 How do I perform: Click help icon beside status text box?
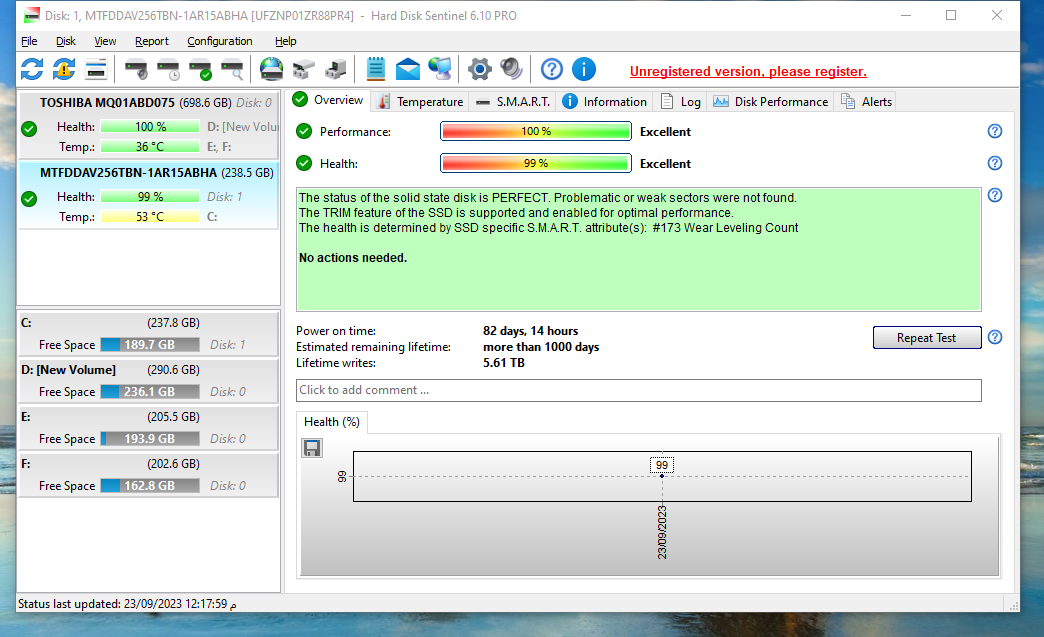[995, 195]
